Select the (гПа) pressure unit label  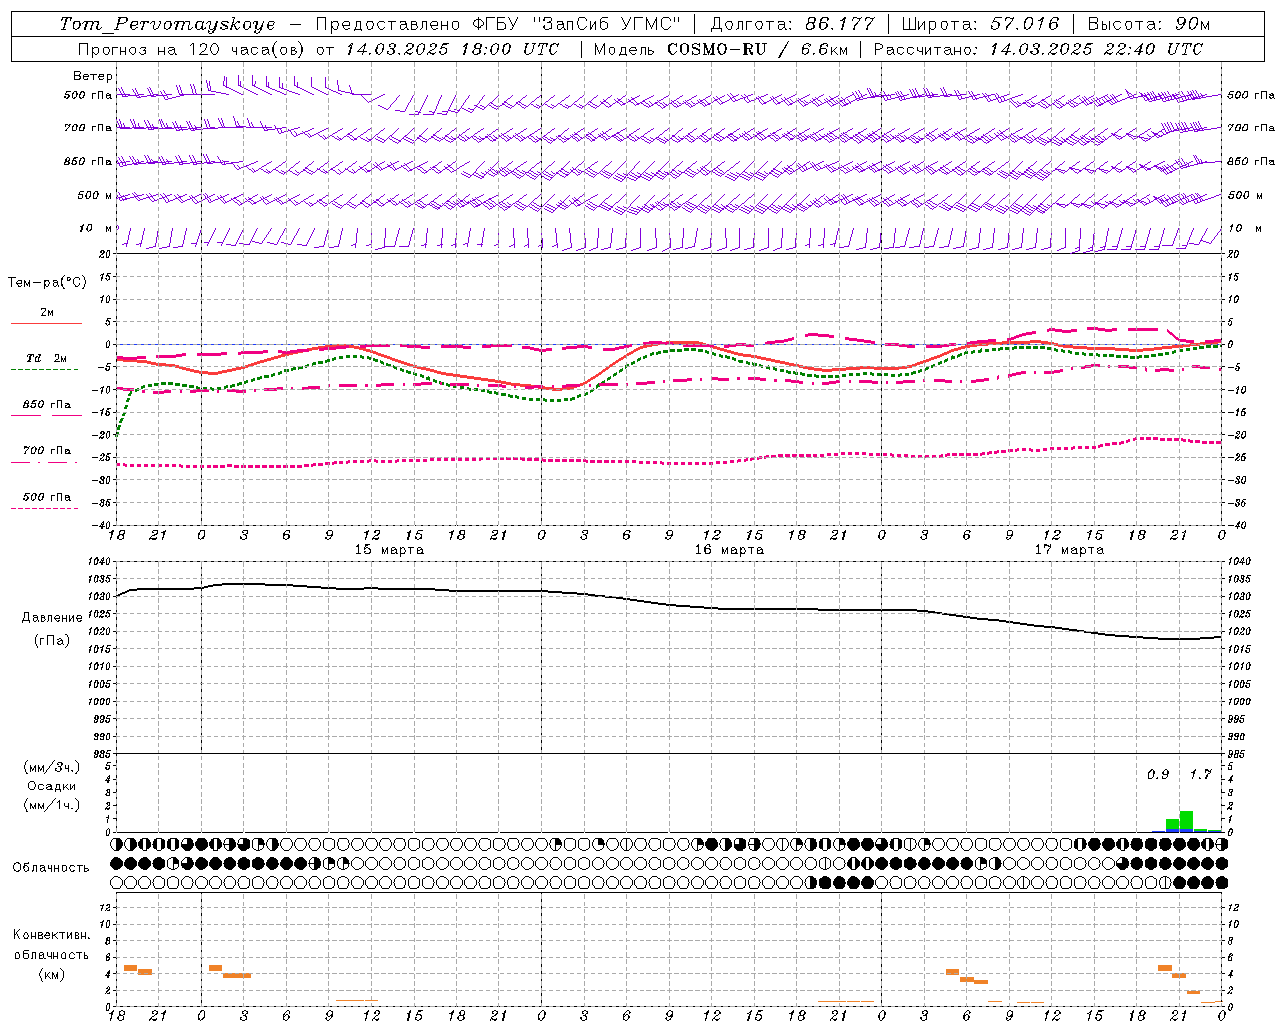click(x=52, y=641)
